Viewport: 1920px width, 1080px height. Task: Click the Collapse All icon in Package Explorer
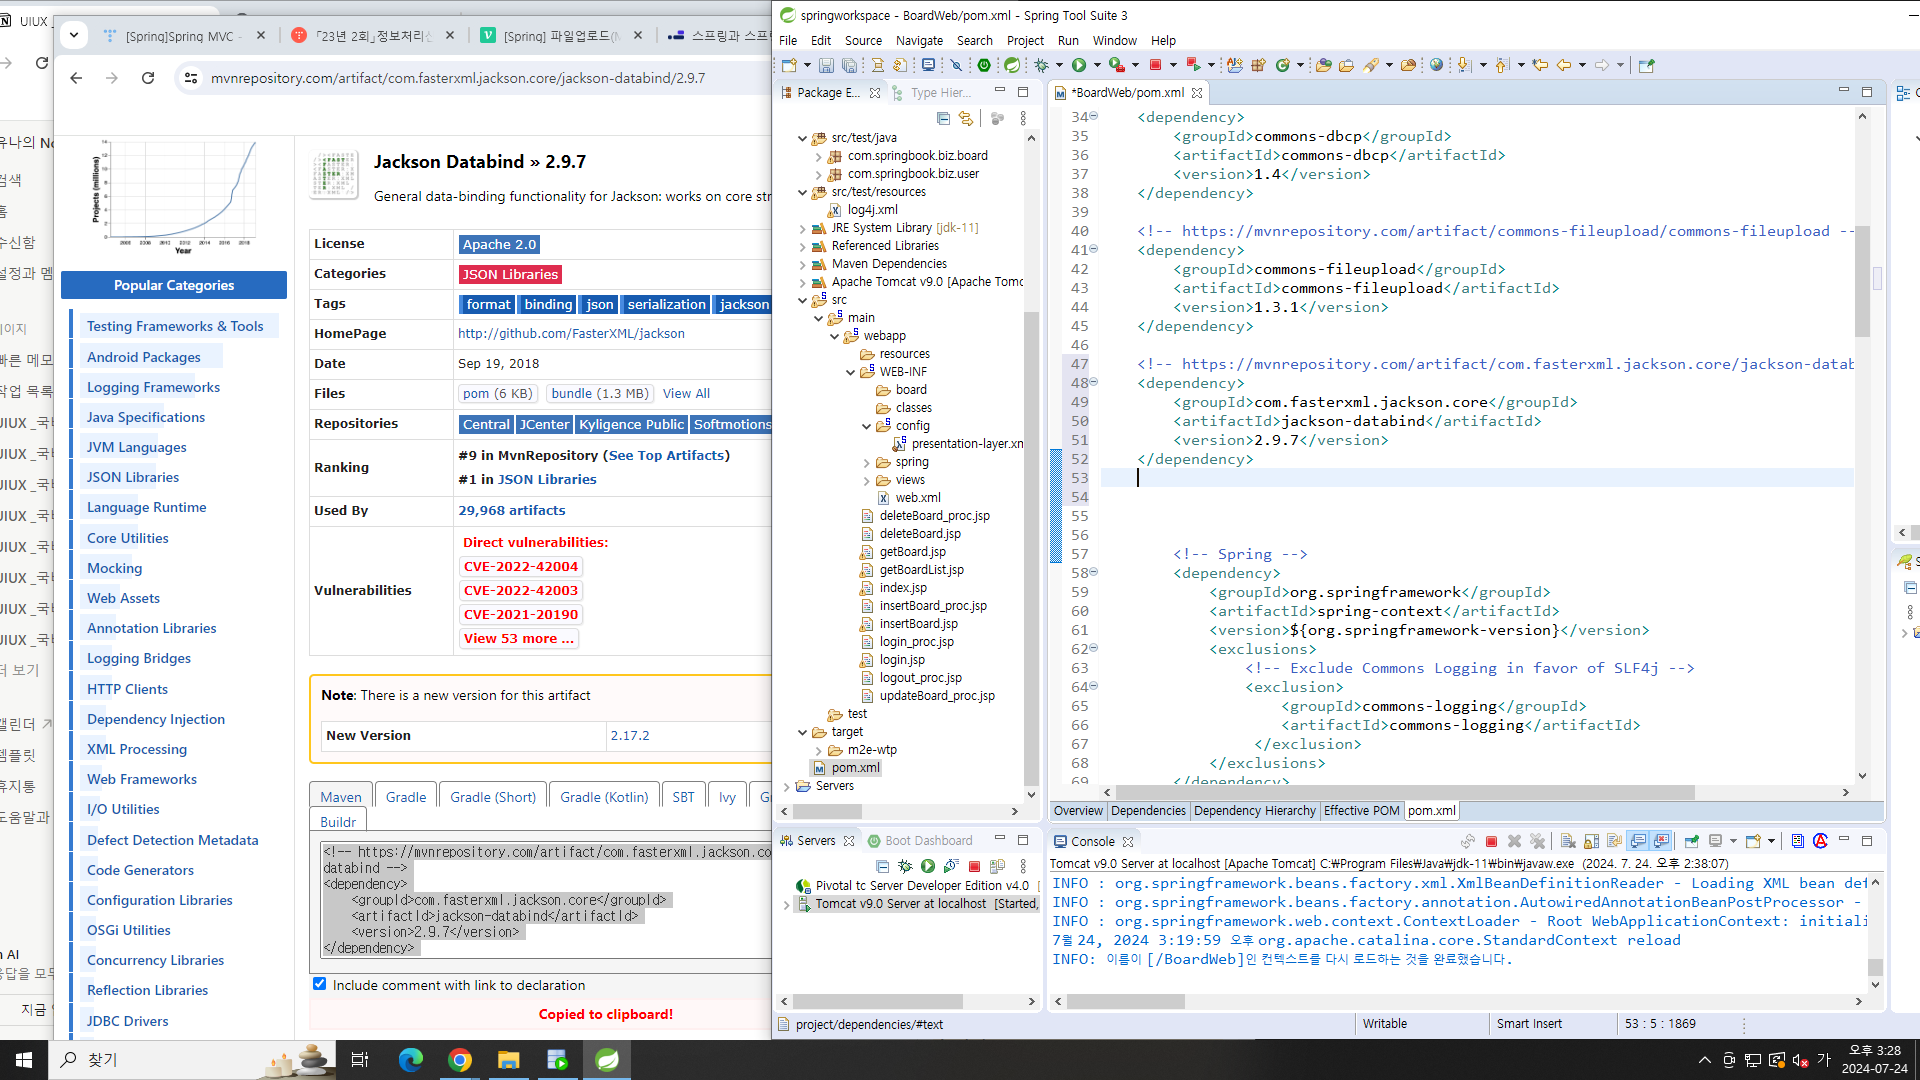click(943, 119)
